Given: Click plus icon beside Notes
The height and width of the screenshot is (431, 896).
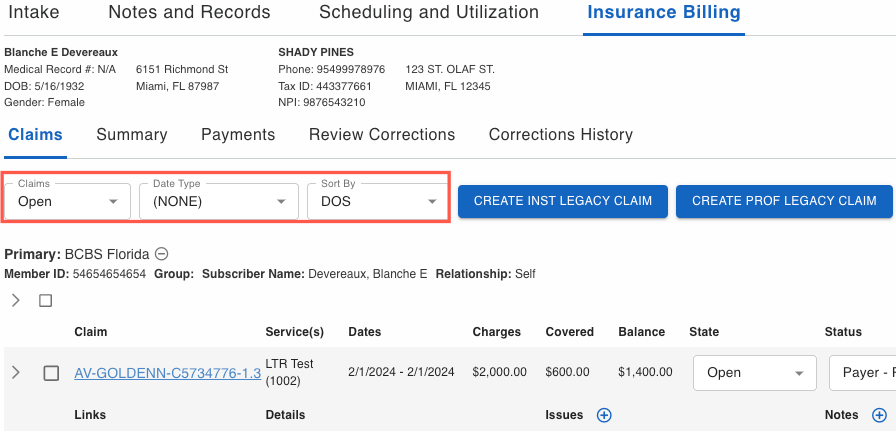Looking at the screenshot, I should 879,415.
